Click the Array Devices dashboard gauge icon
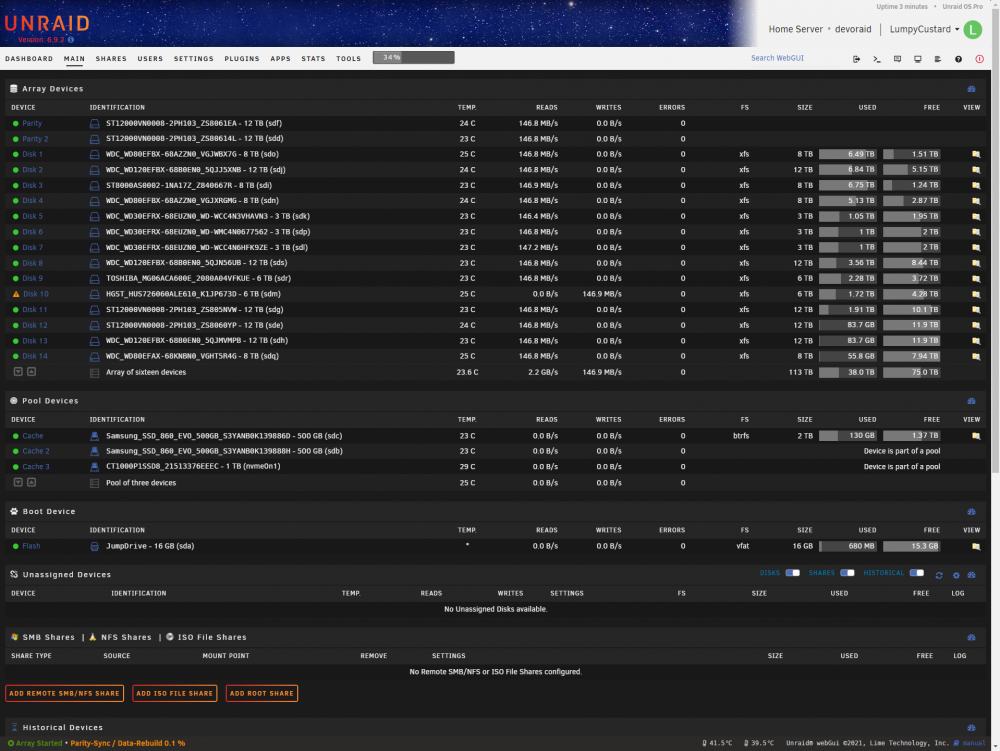Viewport: 1000px width, 751px height. point(971,89)
